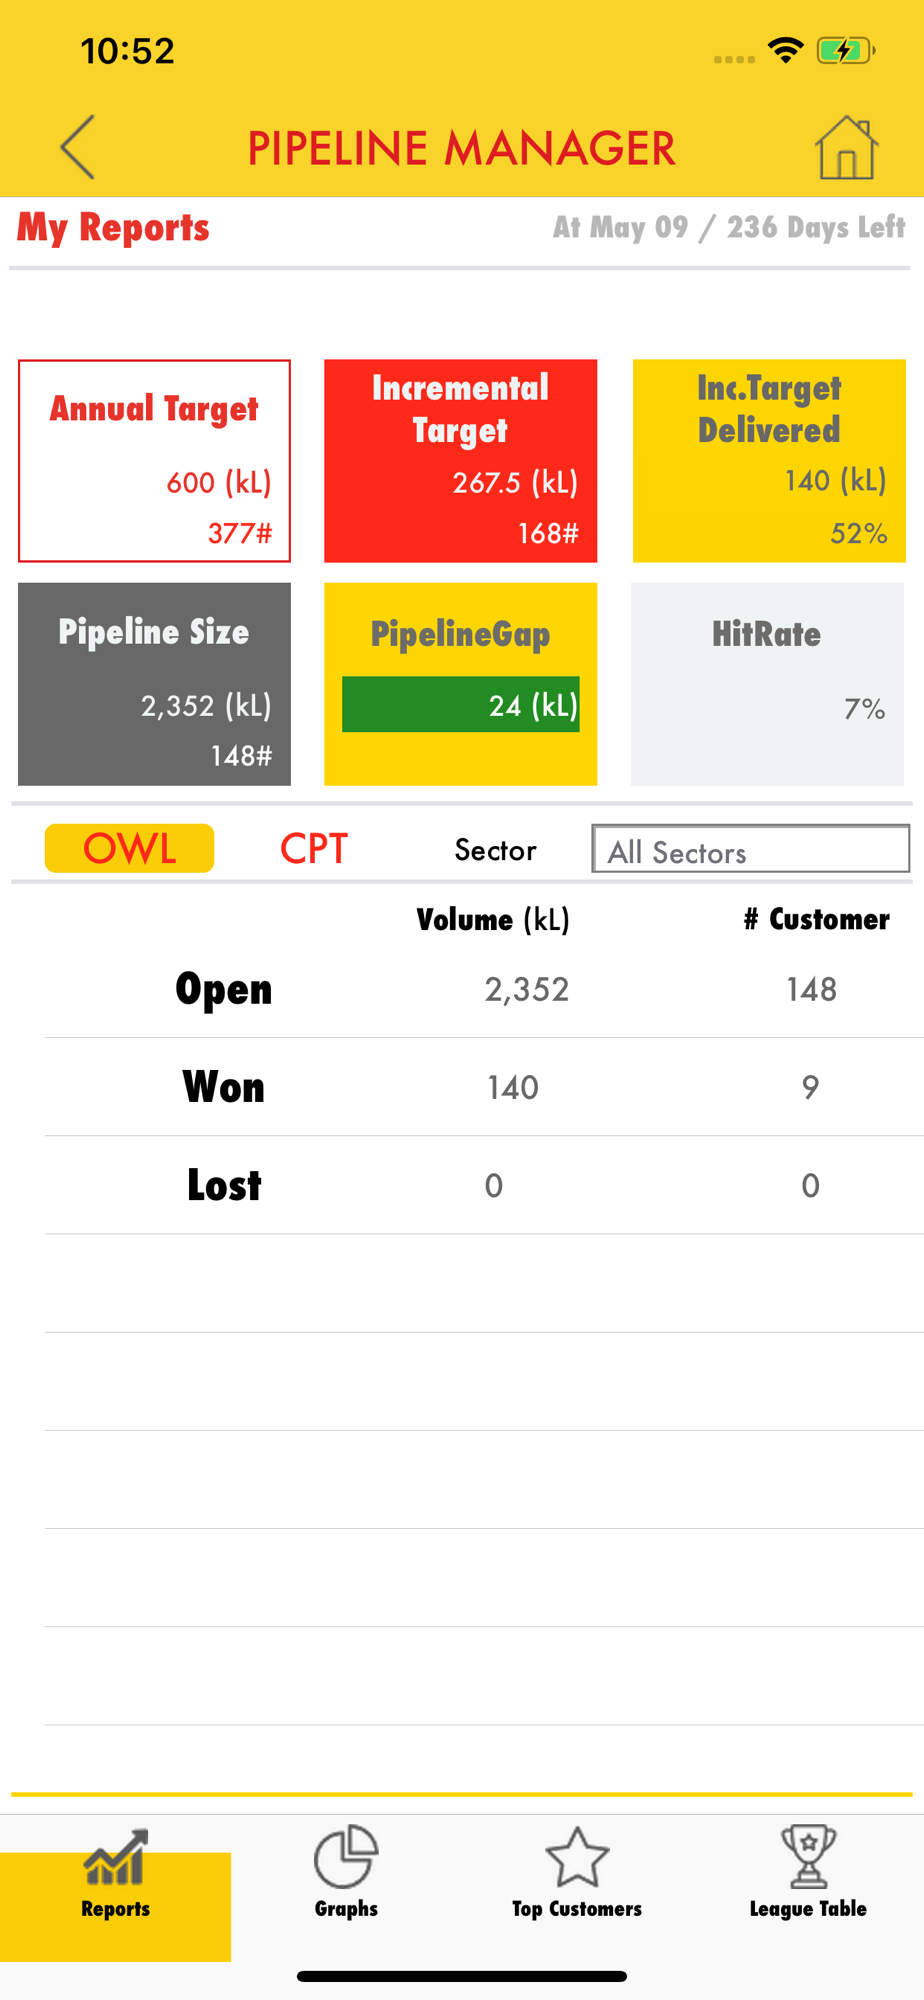Switch to the CPT toggle
Viewport: 924px width, 2000px height.
pos(313,848)
